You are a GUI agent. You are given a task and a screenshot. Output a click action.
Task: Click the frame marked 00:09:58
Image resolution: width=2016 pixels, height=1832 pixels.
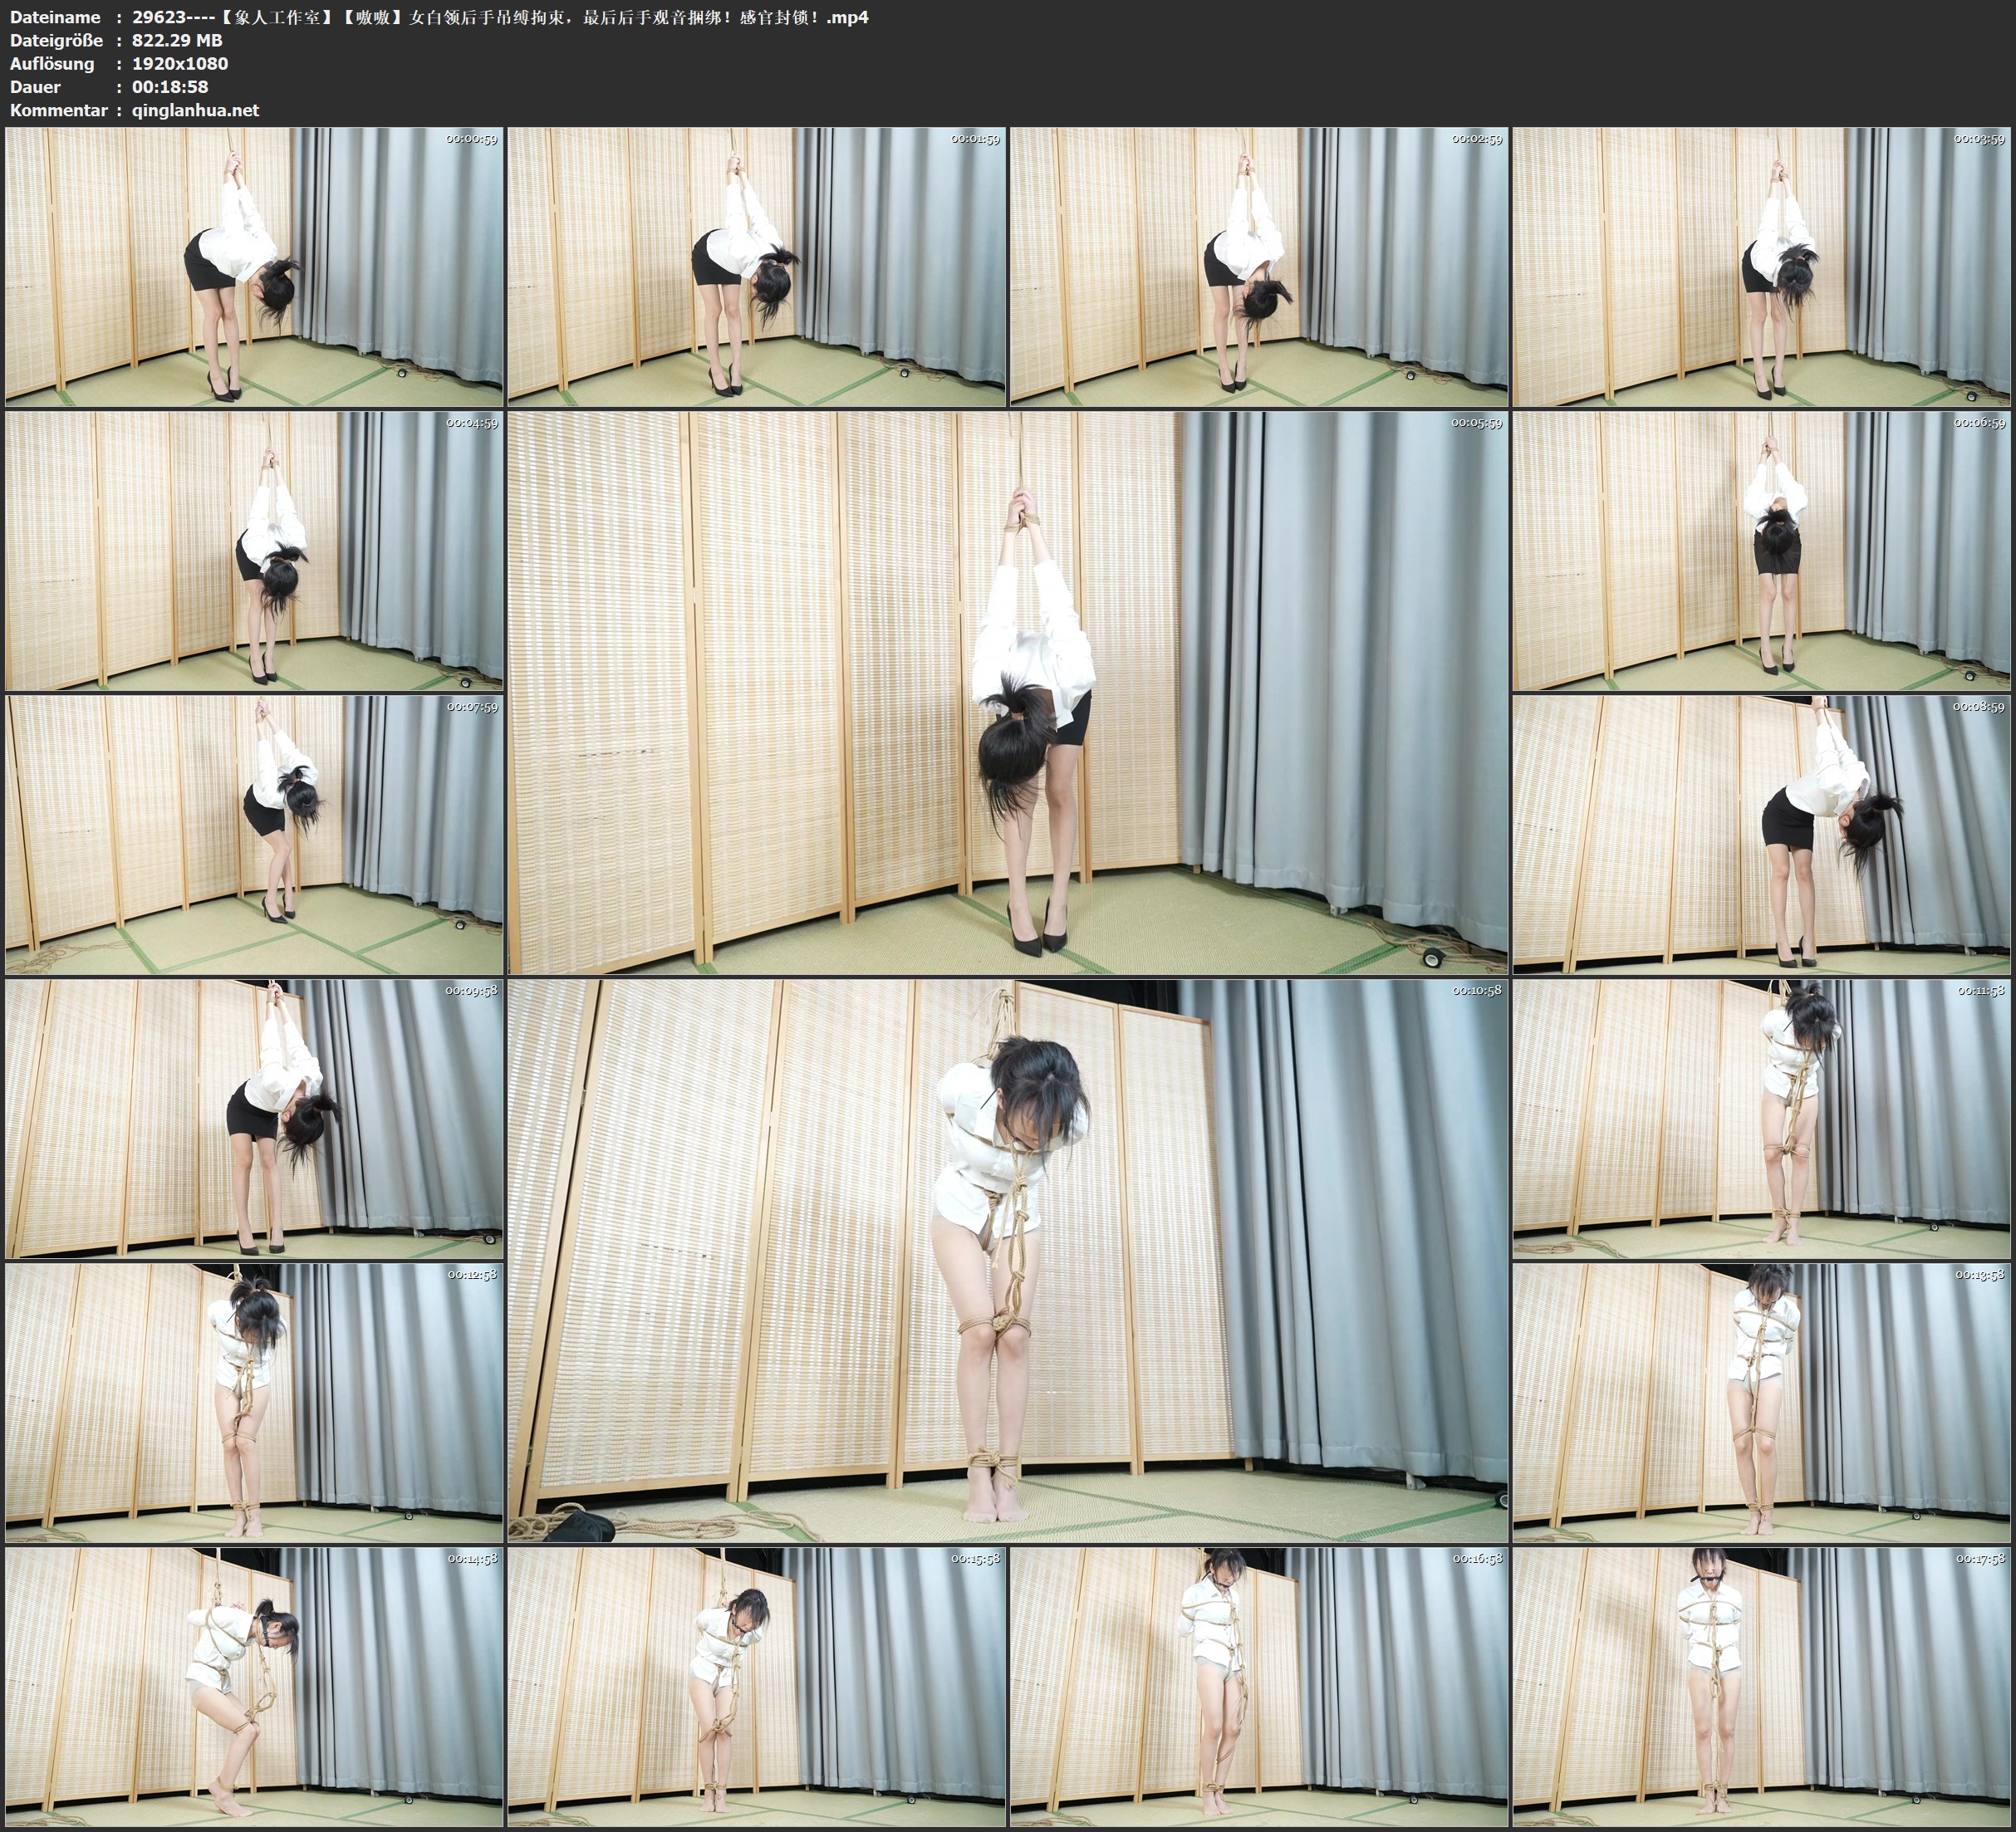pyautogui.click(x=254, y=1118)
